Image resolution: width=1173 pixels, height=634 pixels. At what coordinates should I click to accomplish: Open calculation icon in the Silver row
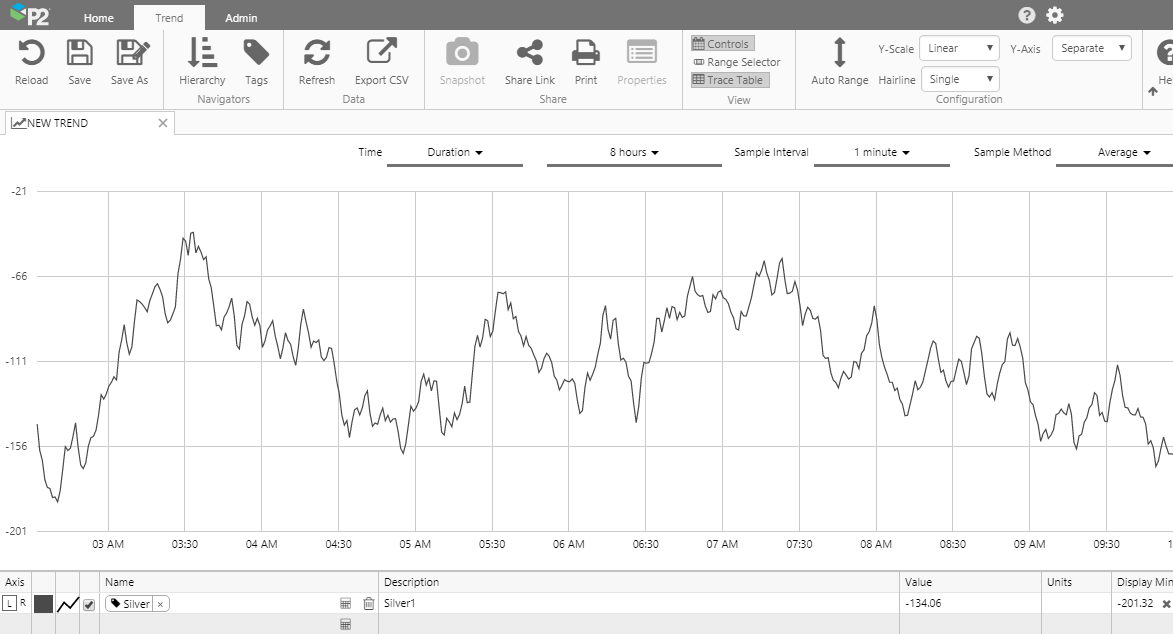(x=346, y=603)
